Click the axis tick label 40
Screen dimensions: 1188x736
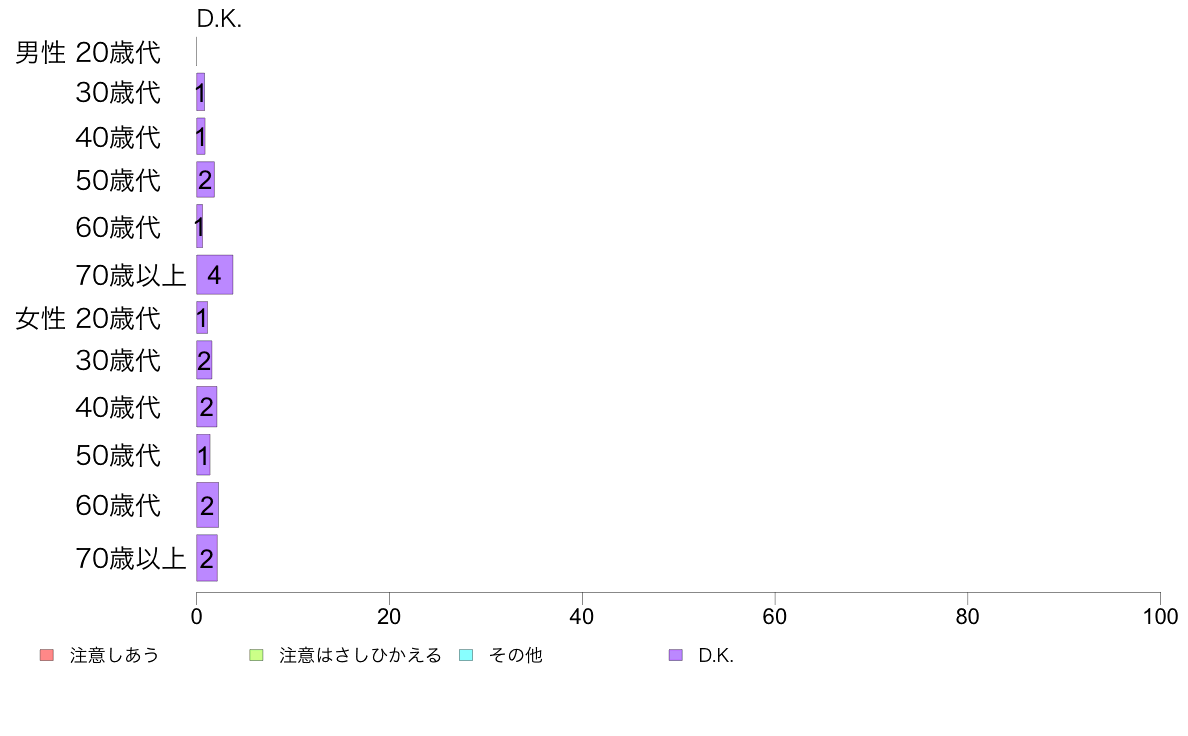click(x=582, y=616)
